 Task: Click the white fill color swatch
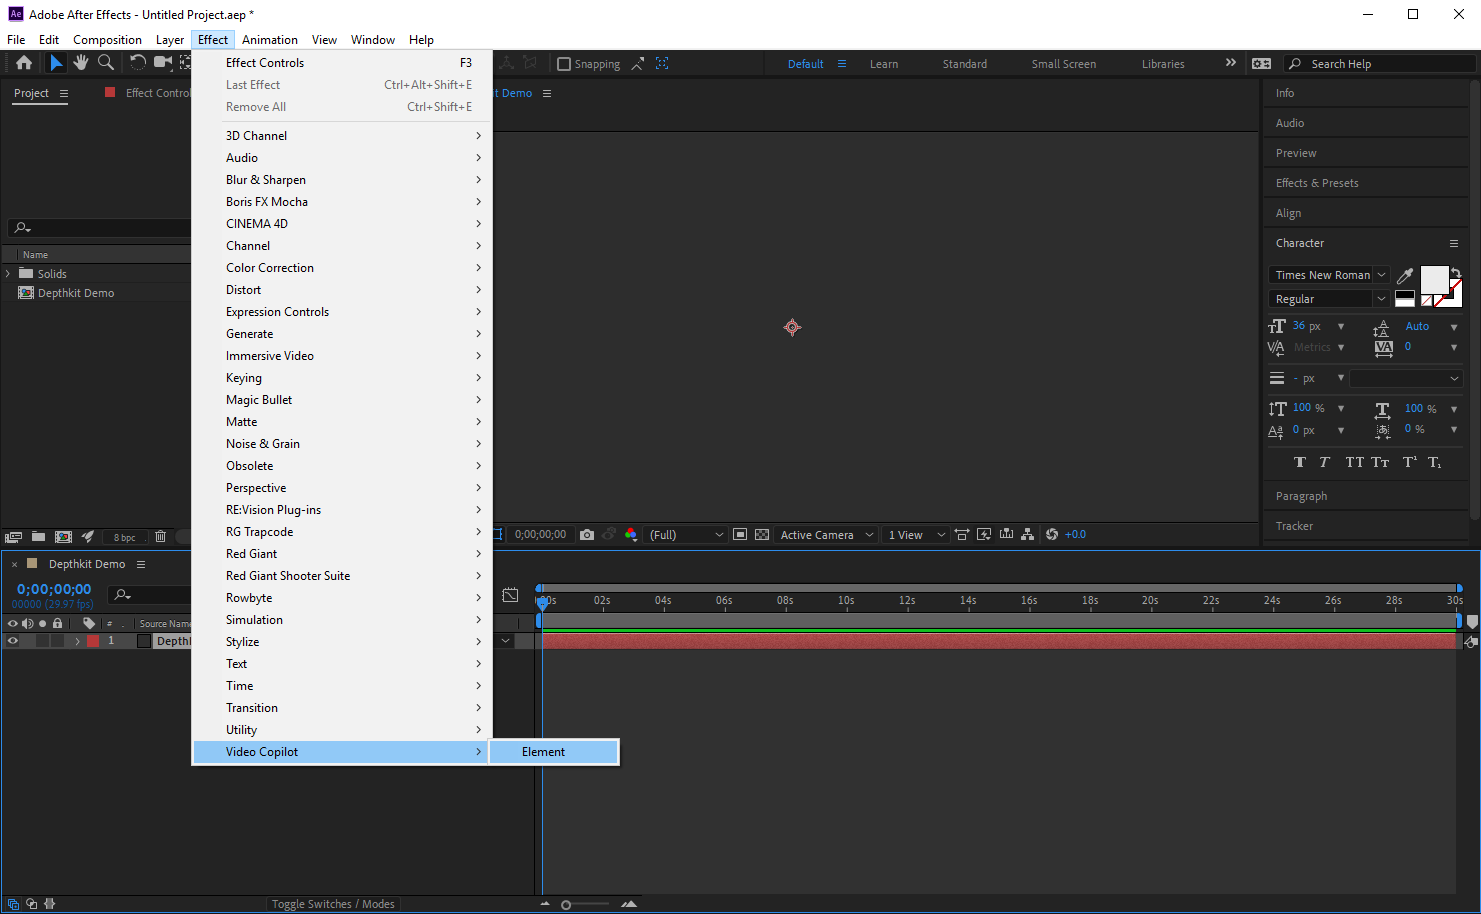coord(1434,280)
